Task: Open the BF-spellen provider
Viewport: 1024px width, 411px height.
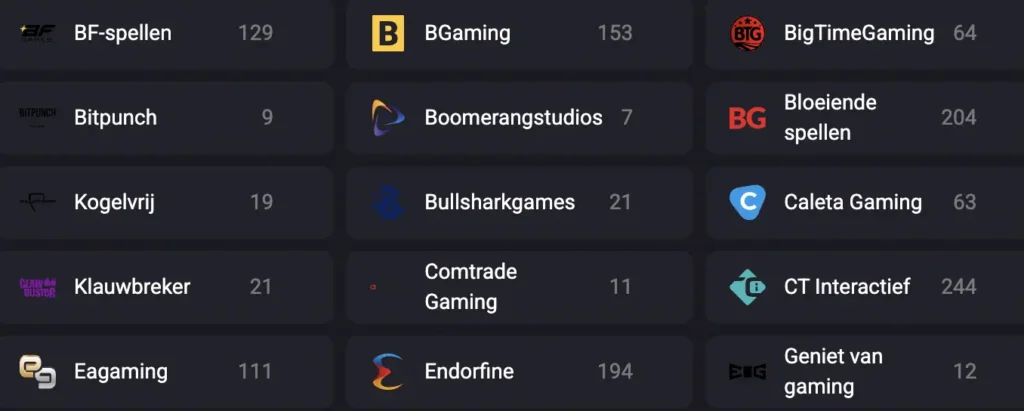Action: pos(122,33)
